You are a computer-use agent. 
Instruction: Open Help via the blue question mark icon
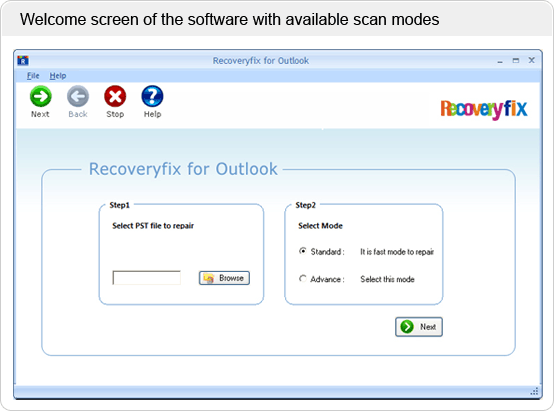click(x=152, y=96)
